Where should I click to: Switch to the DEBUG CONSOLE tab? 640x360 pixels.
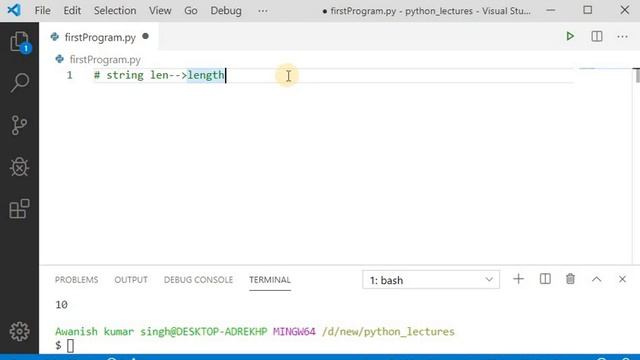click(x=198, y=280)
